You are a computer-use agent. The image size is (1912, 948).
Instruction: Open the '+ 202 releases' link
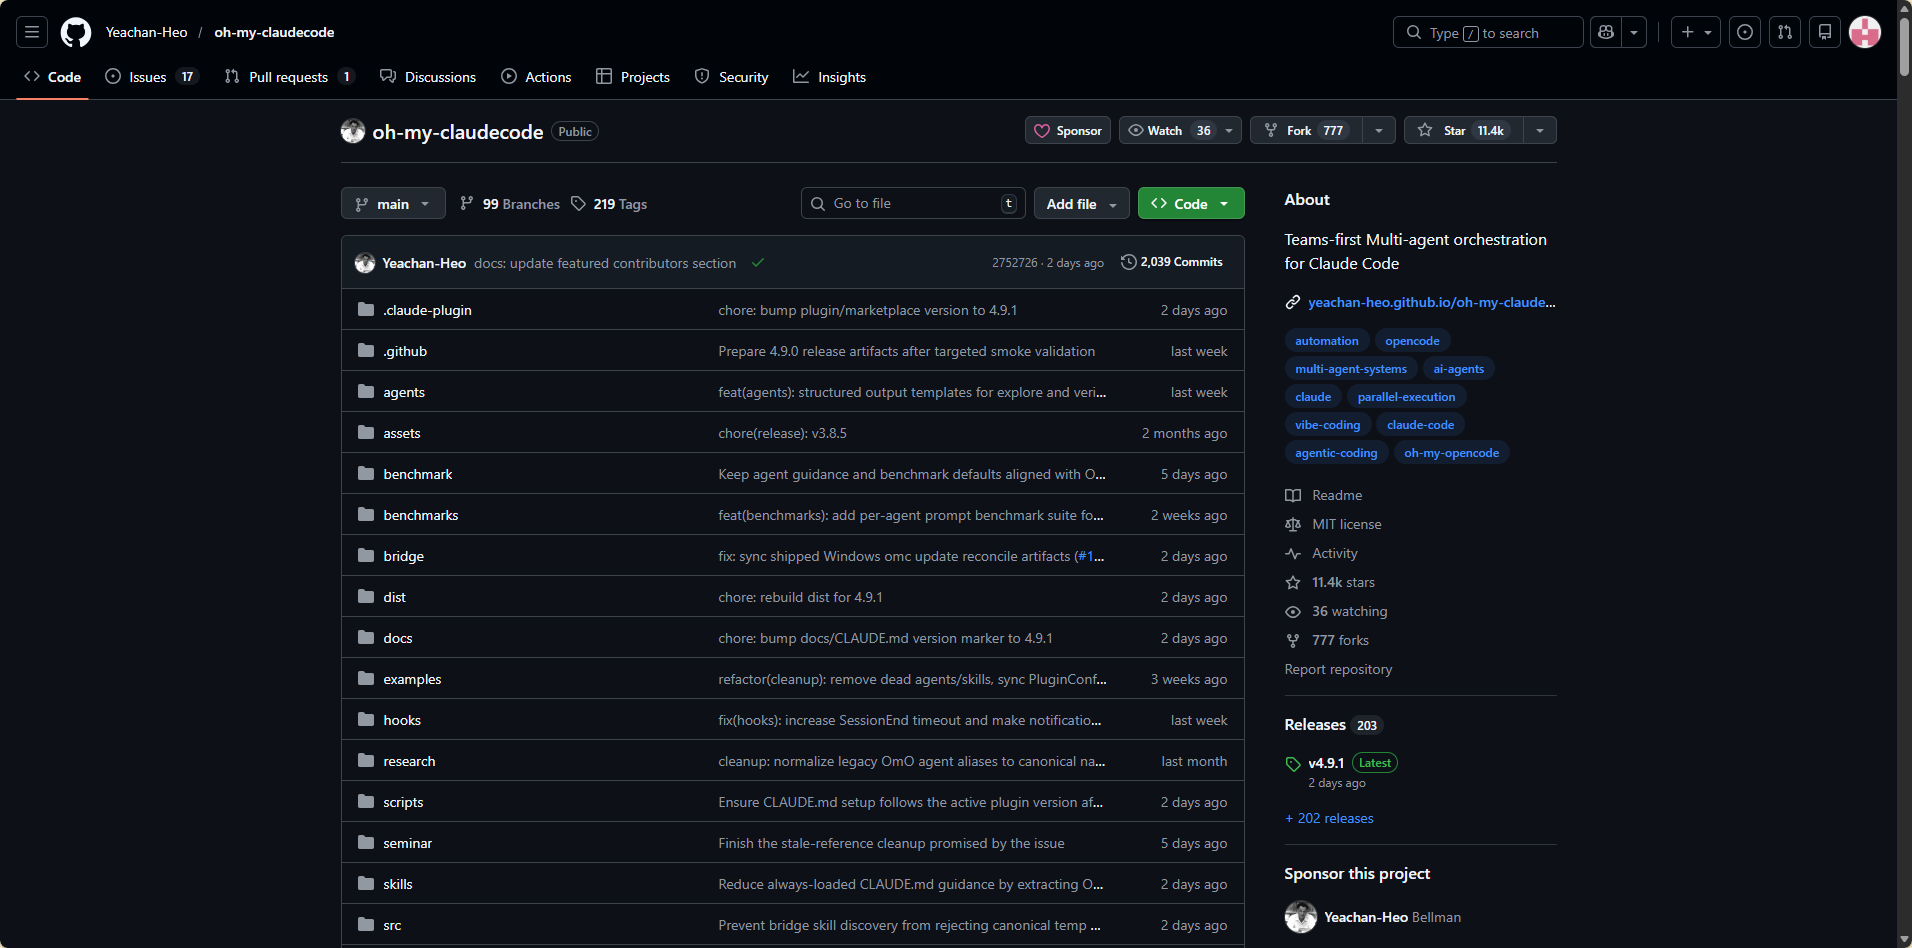tap(1329, 818)
